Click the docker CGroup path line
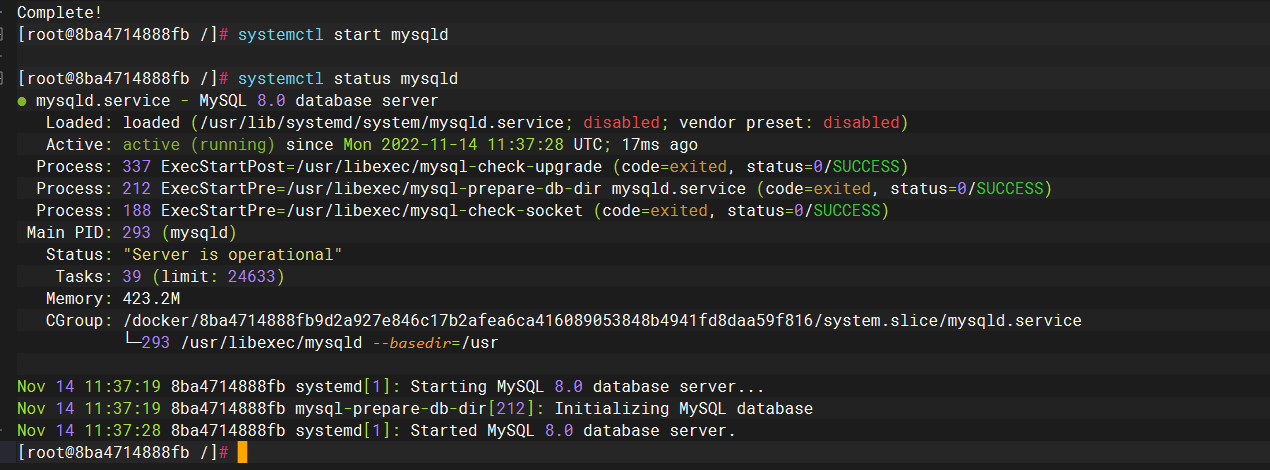 (602, 320)
